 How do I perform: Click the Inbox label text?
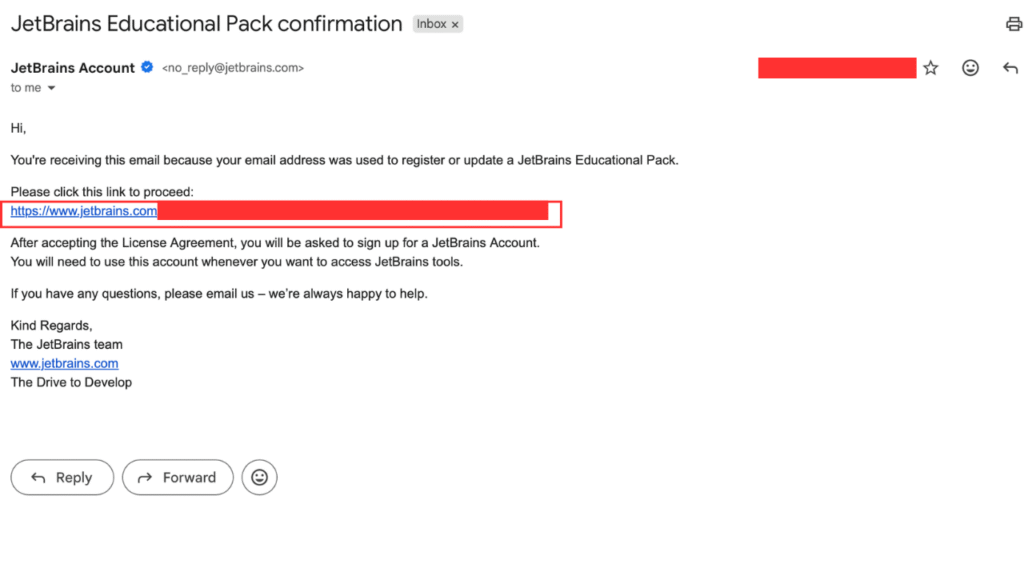(431, 24)
